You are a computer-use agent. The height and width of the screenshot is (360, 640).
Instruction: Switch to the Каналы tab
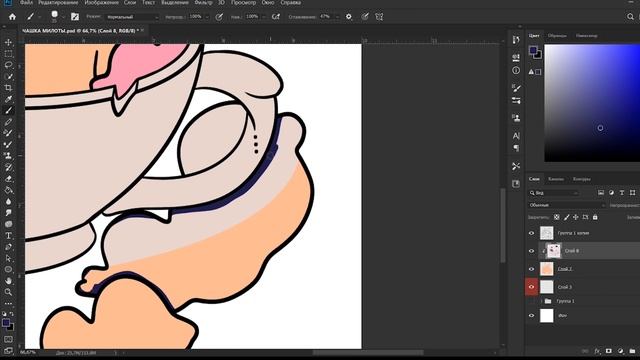point(556,179)
